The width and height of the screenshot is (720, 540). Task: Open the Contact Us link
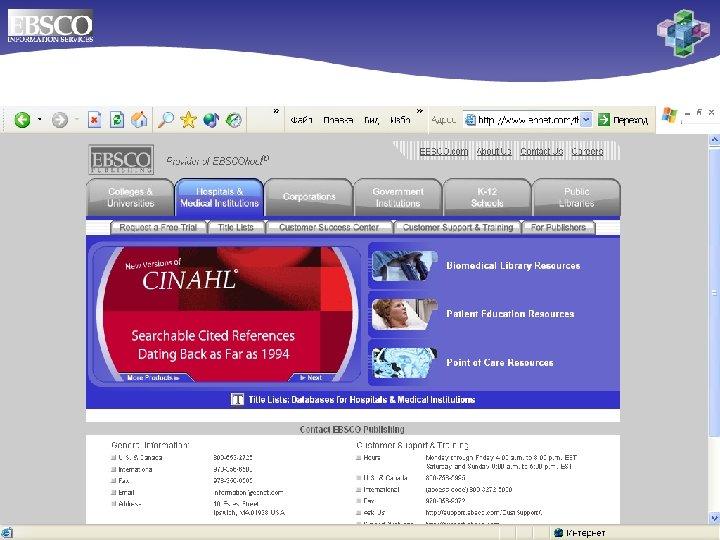[x=541, y=151]
